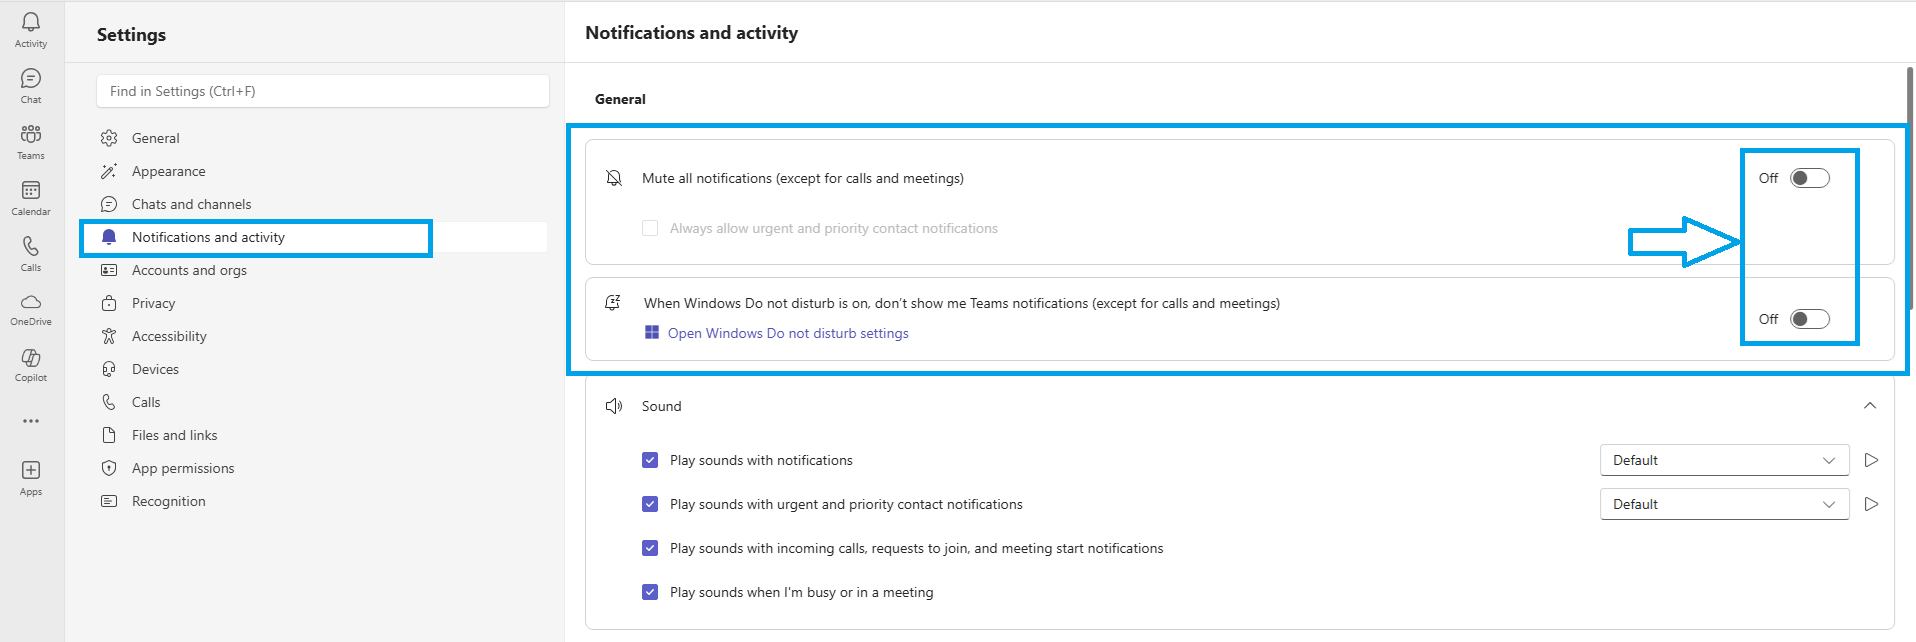Collapse the Sound section chevron
This screenshot has width=1916, height=642.
tap(1869, 406)
